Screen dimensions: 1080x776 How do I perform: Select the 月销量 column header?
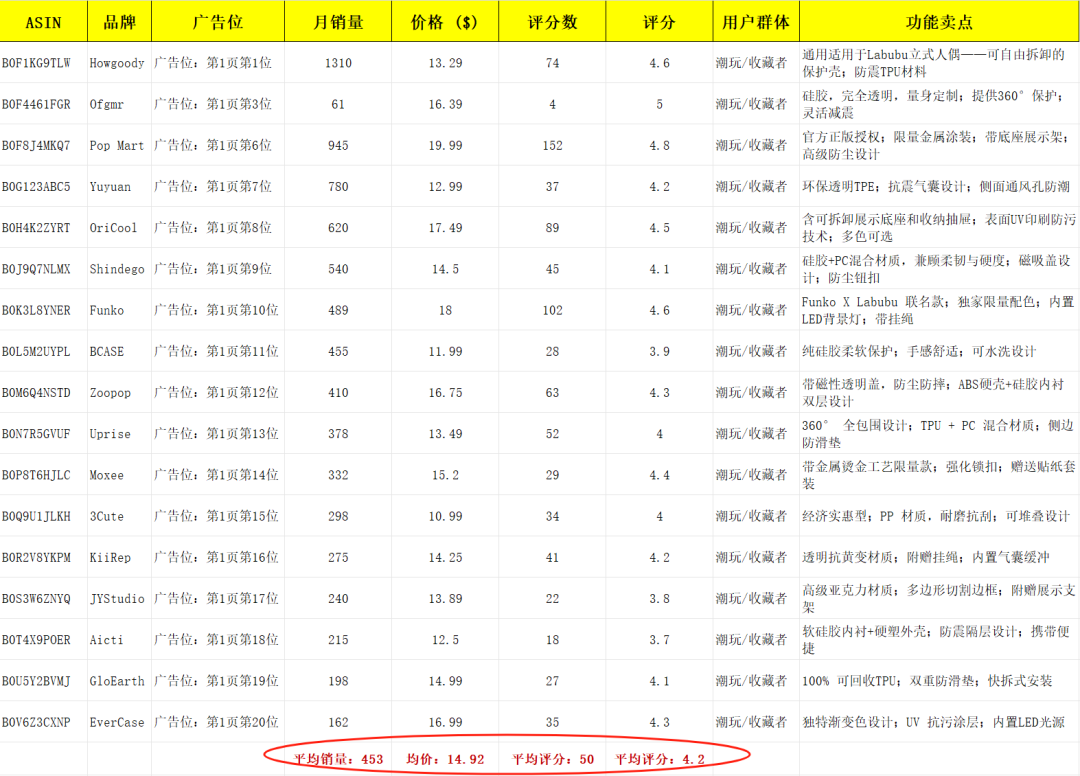click(338, 22)
